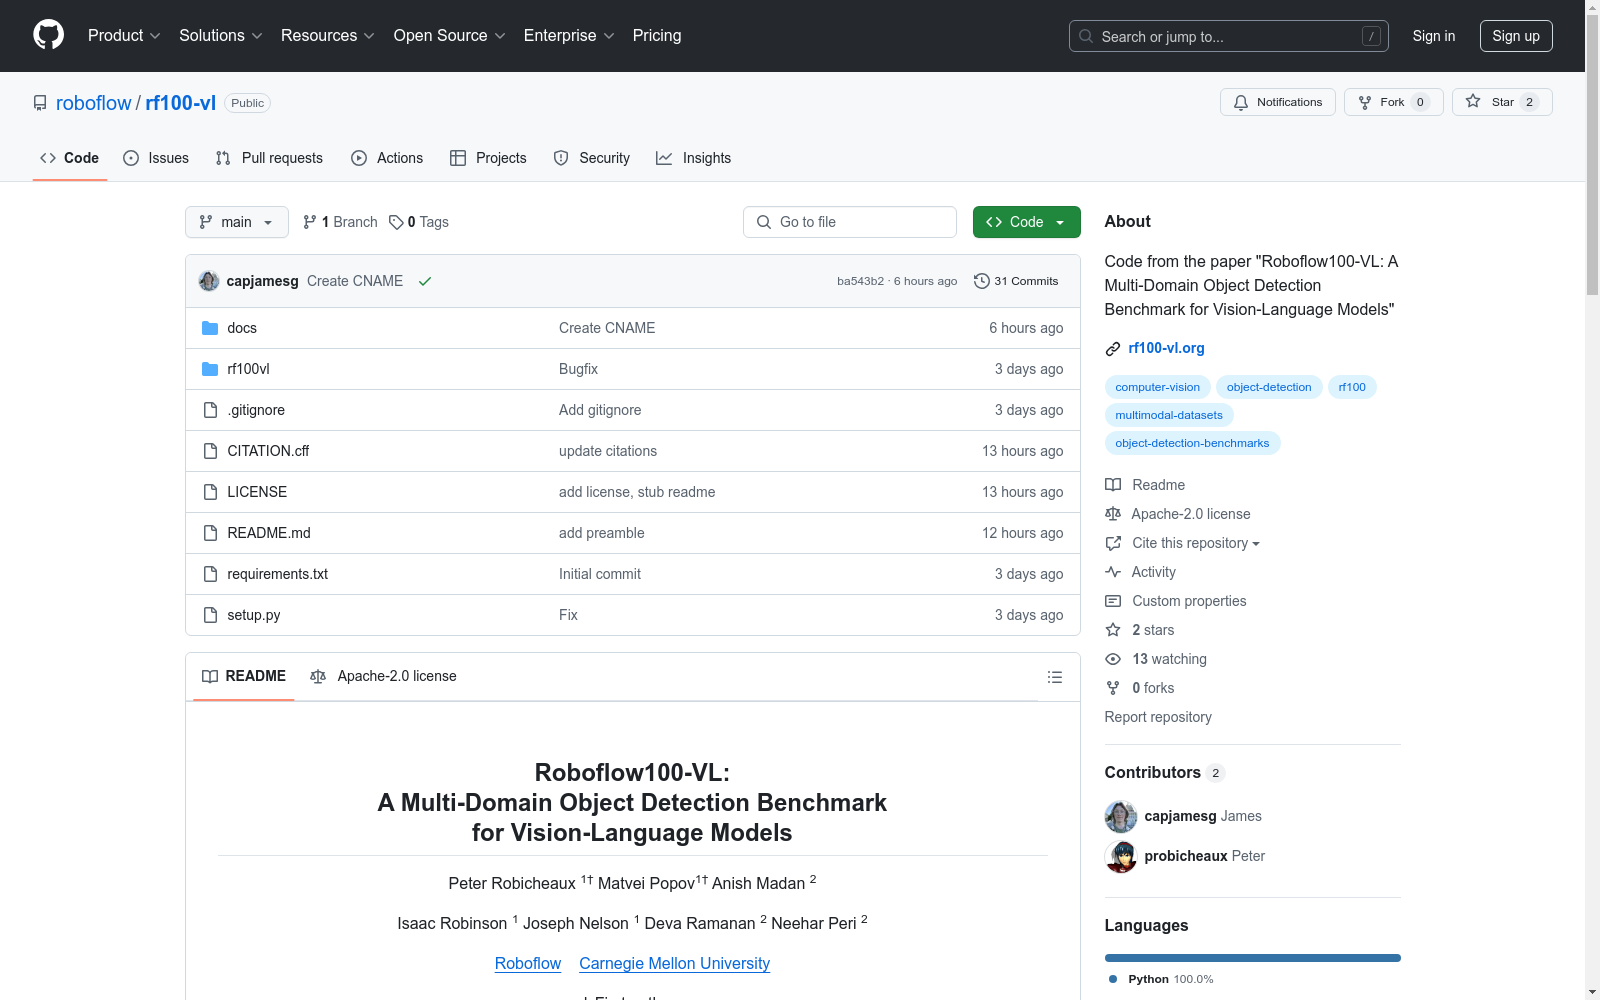The height and width of the screenshot is (1000, 1600).
Task: Click the LICENSE file icon
Action: click(x=210, y=492)
